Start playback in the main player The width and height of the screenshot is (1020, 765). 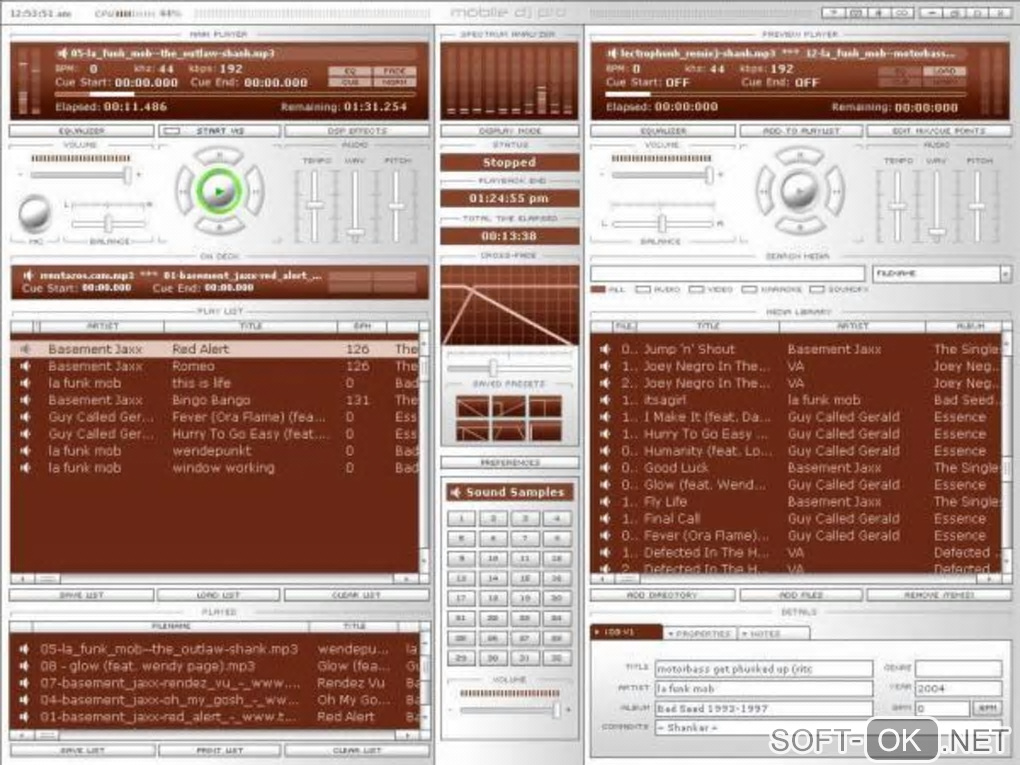[x=219, y=192]
